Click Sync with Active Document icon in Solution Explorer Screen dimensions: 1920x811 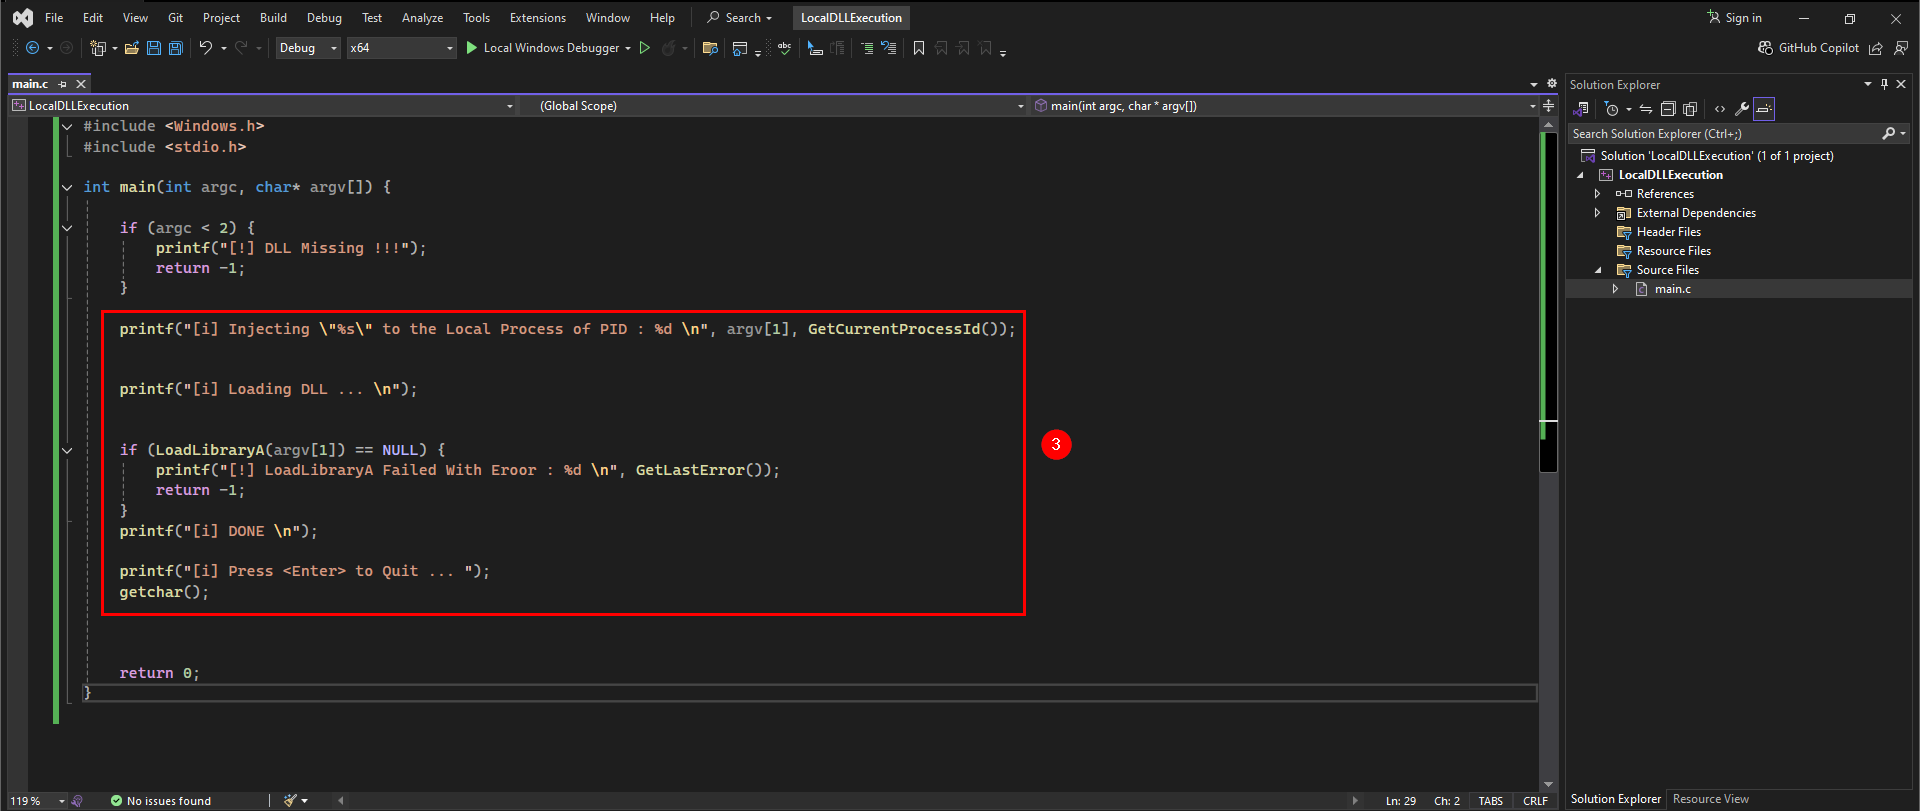(1646, 109)
